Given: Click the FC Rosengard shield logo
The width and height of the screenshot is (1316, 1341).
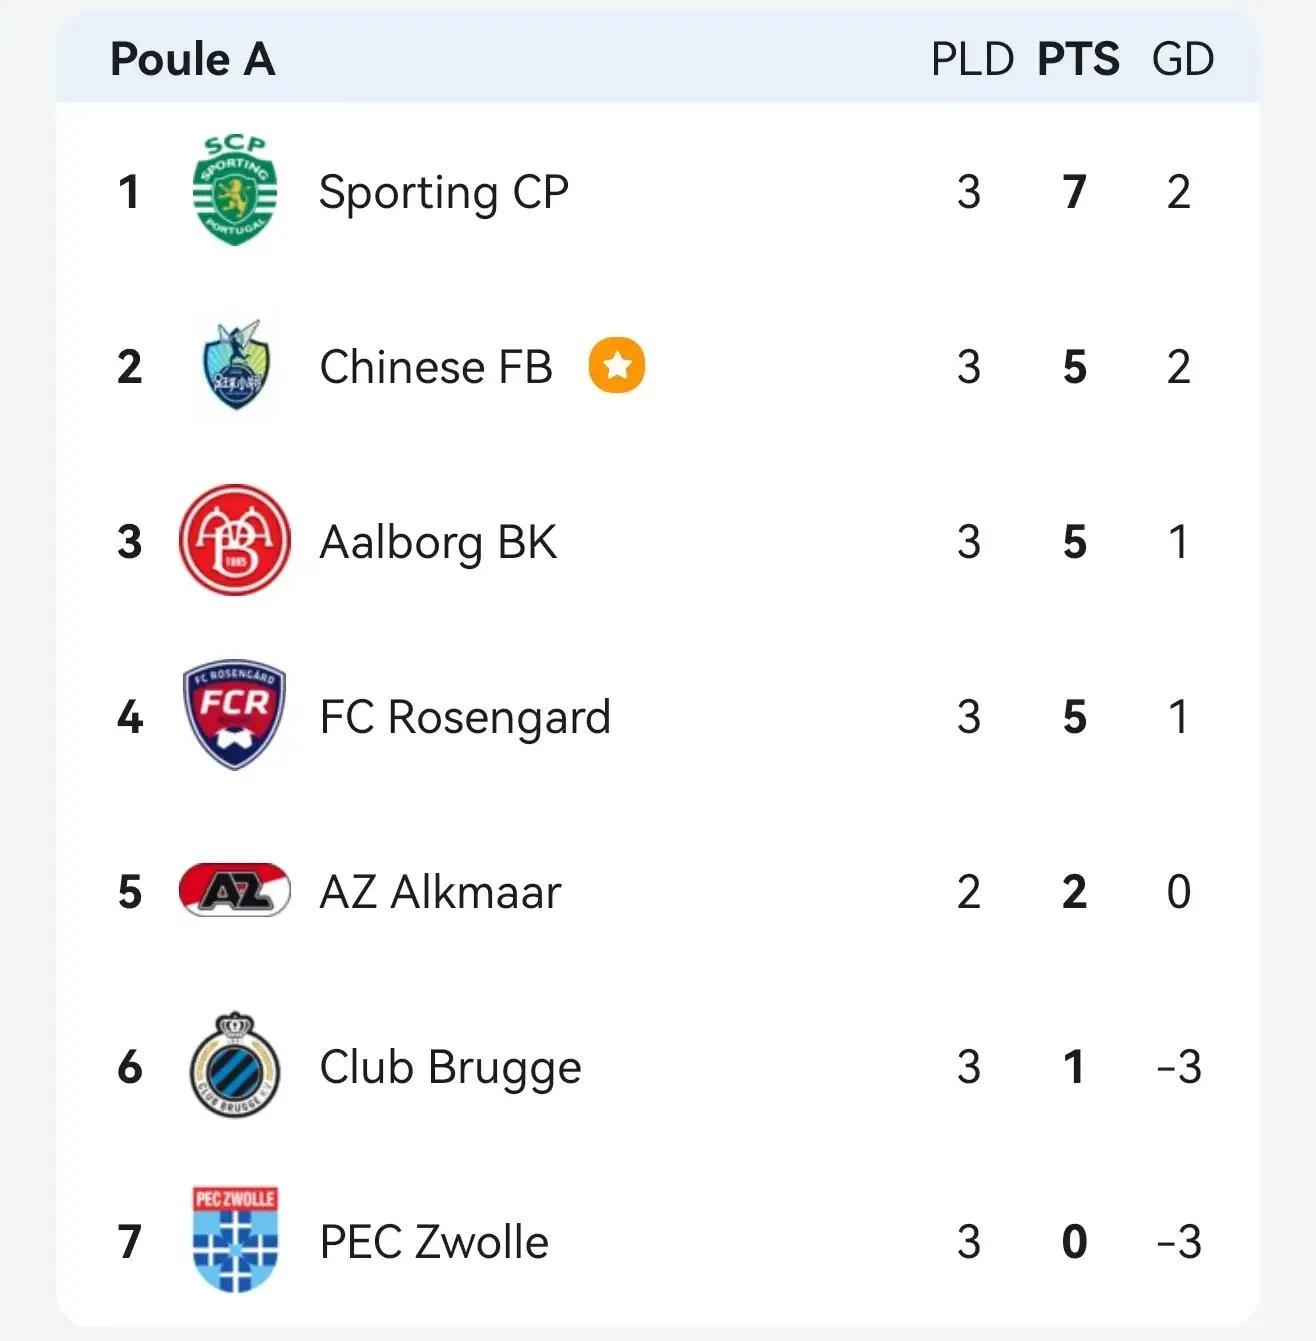Looking at the screenshot, I should pos(234,715).
